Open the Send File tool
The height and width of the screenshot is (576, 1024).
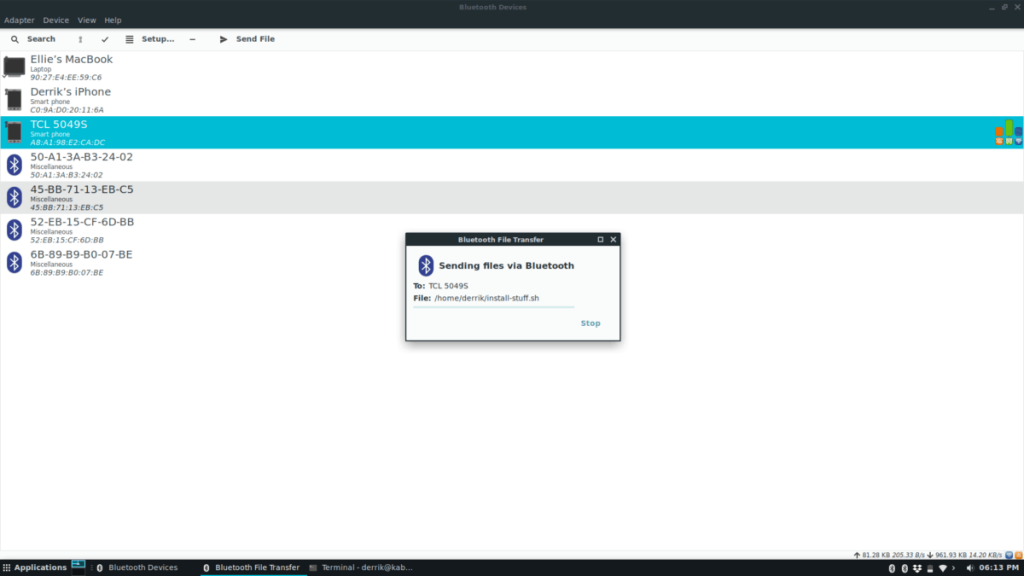(x=246, y=39)
